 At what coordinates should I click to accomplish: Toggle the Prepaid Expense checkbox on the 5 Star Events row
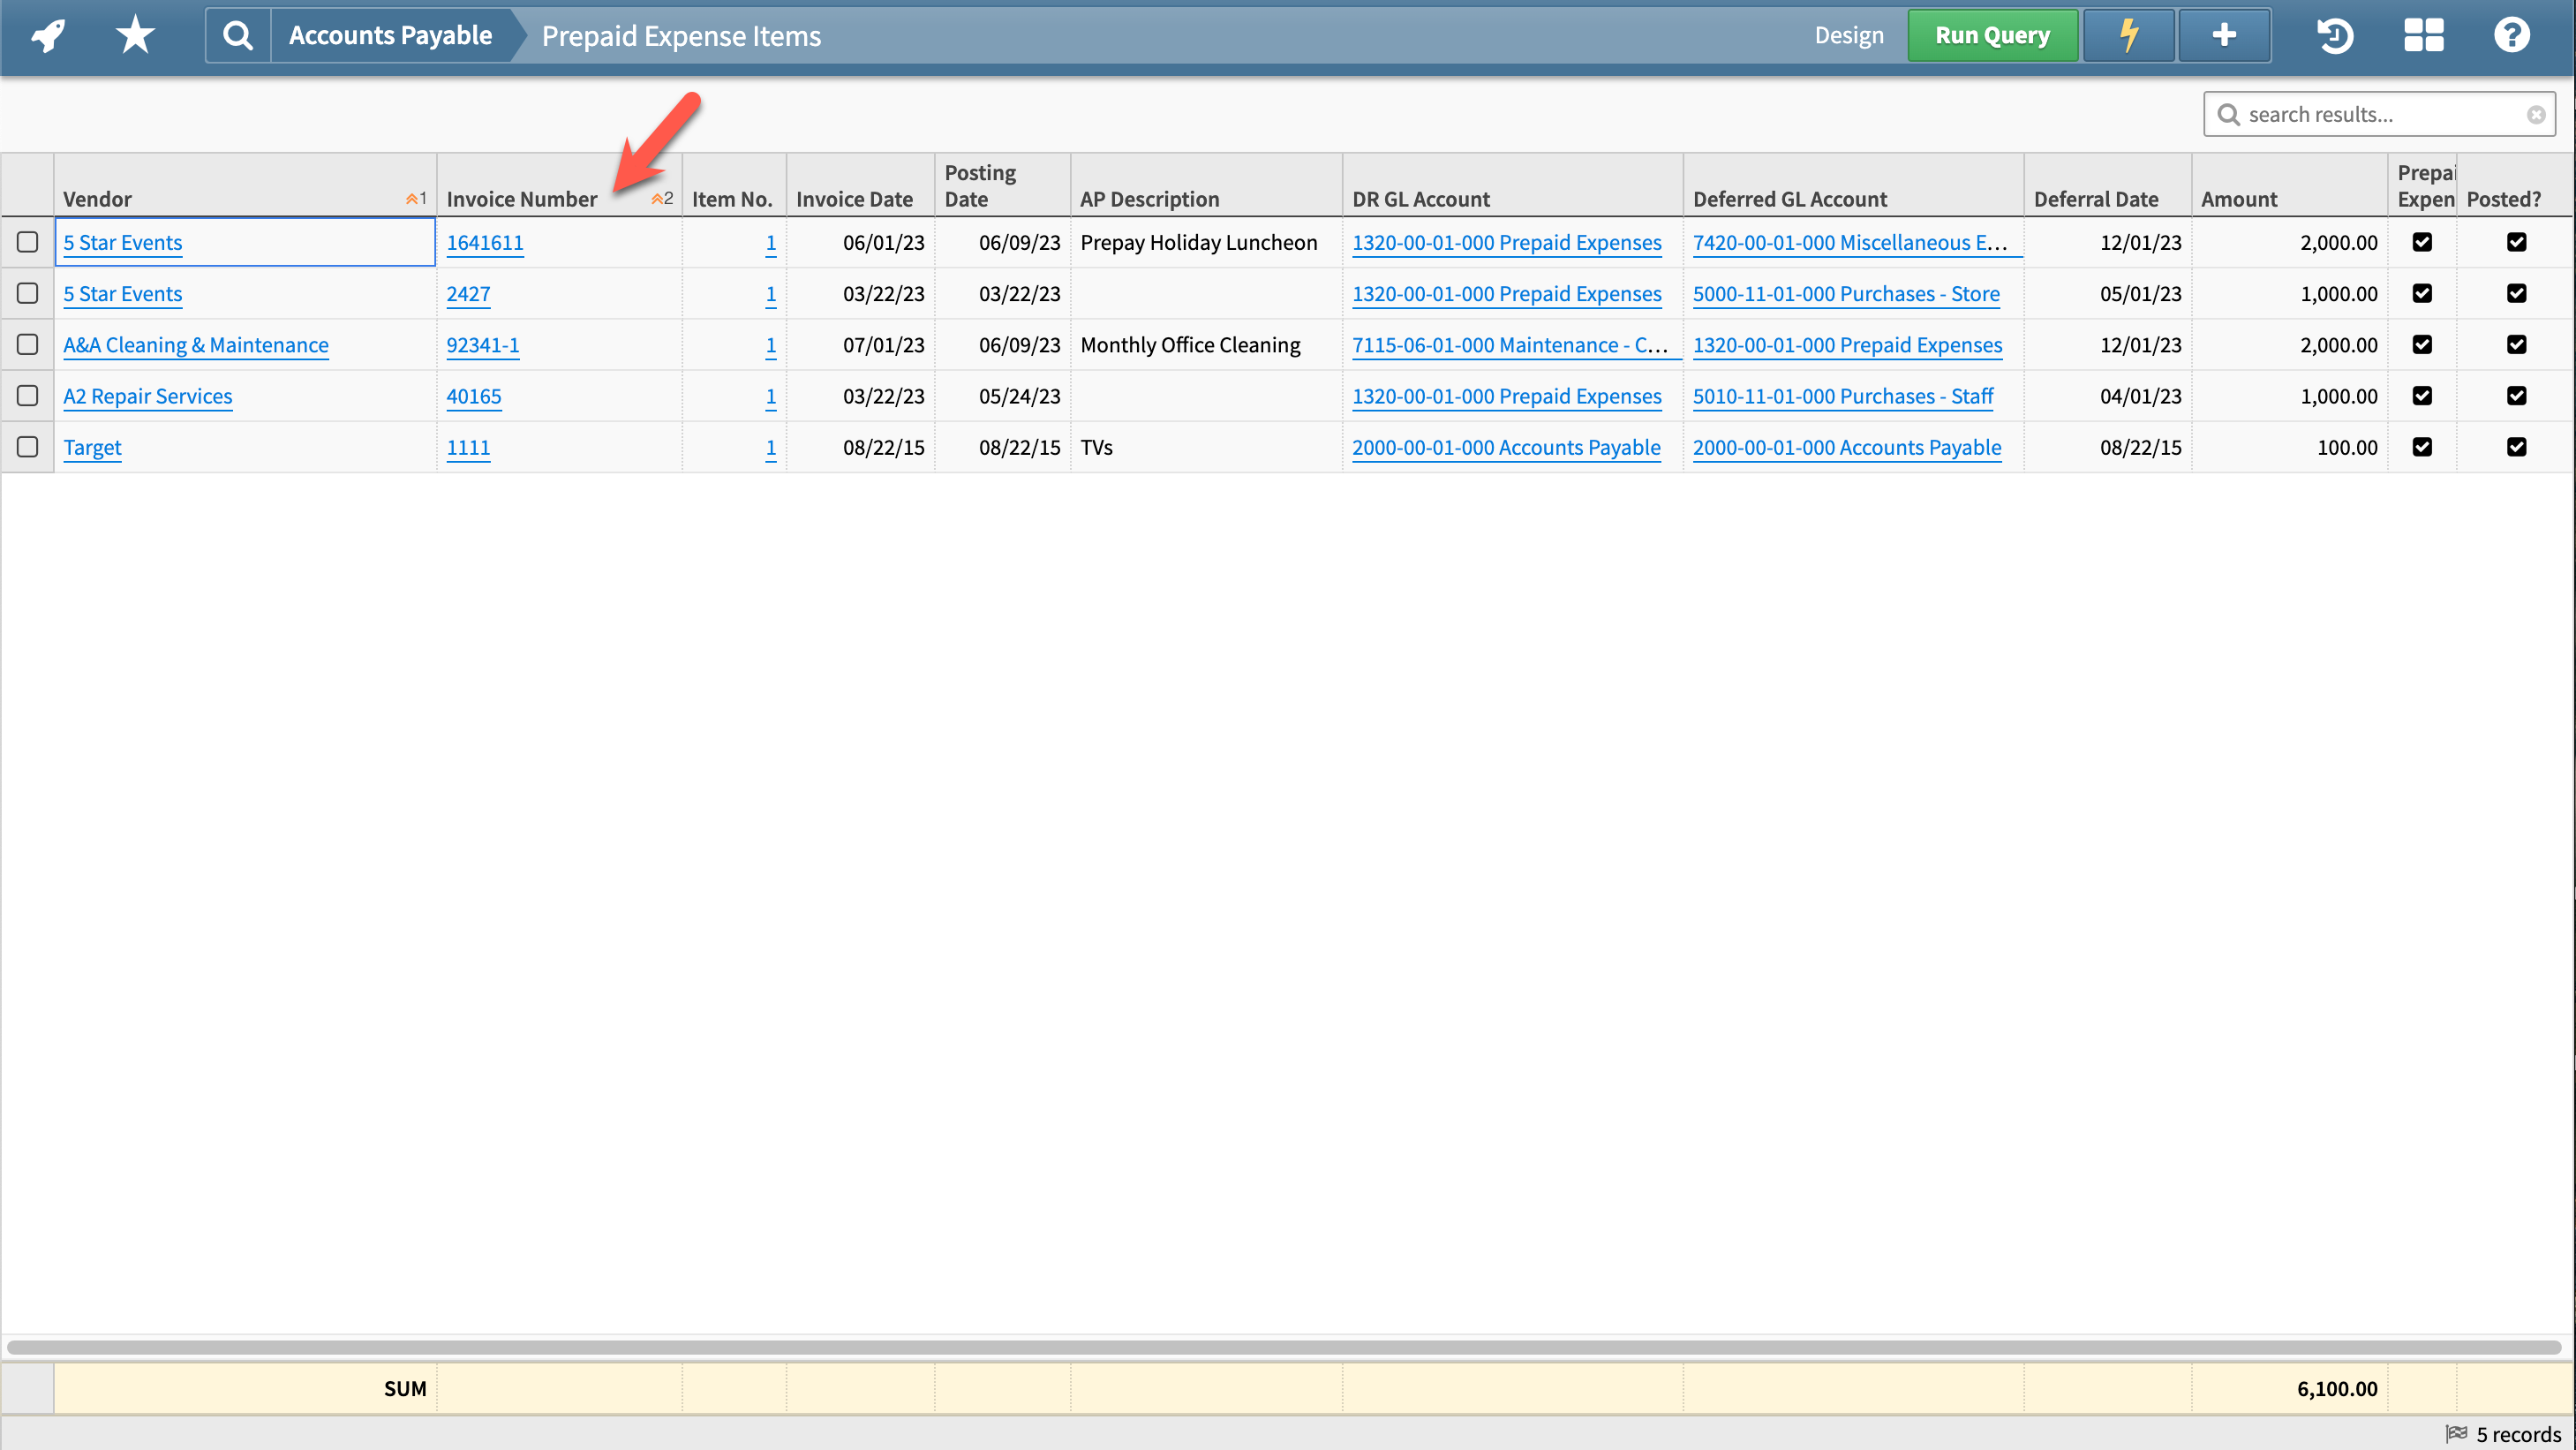click(x=2422, y=242)
